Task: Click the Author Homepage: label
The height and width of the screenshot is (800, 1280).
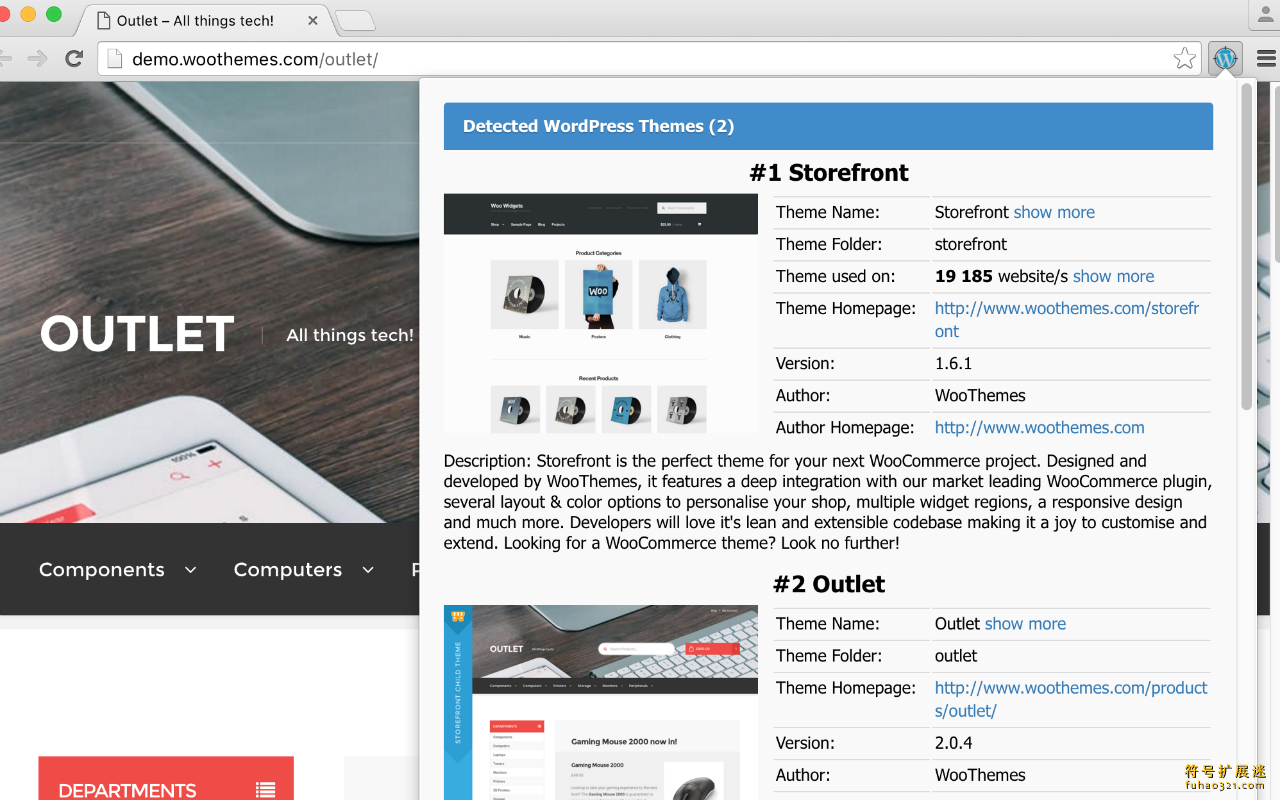Action: [845, 427]
